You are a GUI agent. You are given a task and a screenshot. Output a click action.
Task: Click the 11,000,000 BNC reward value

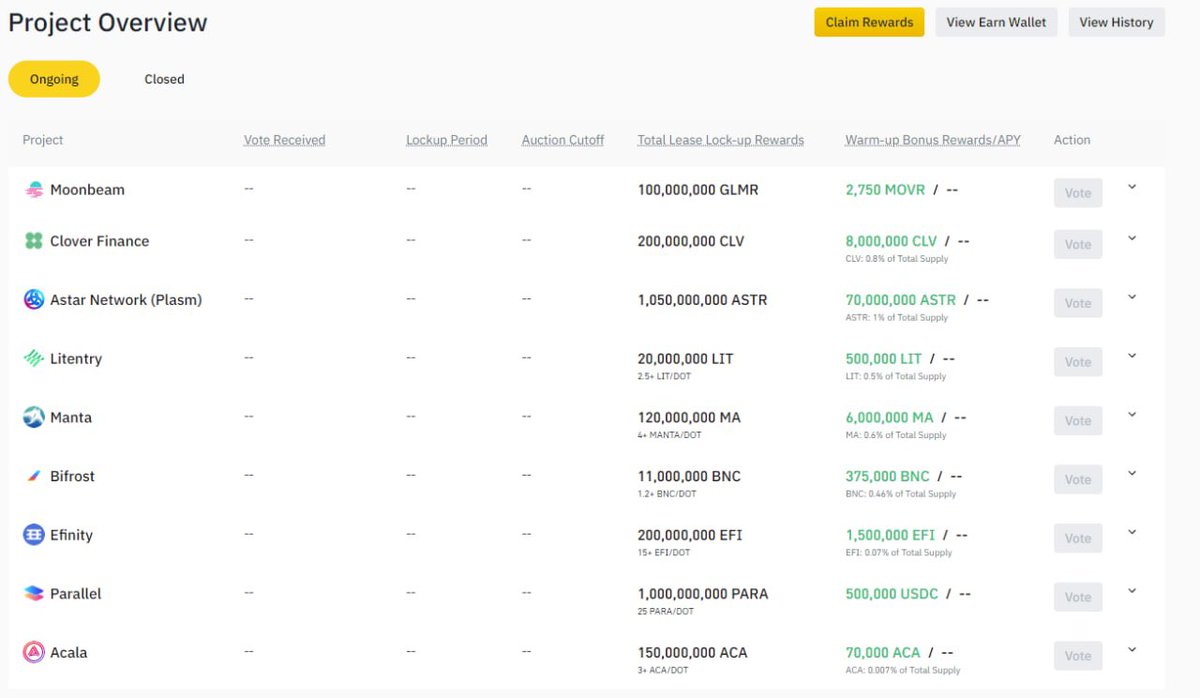point(689,476)
